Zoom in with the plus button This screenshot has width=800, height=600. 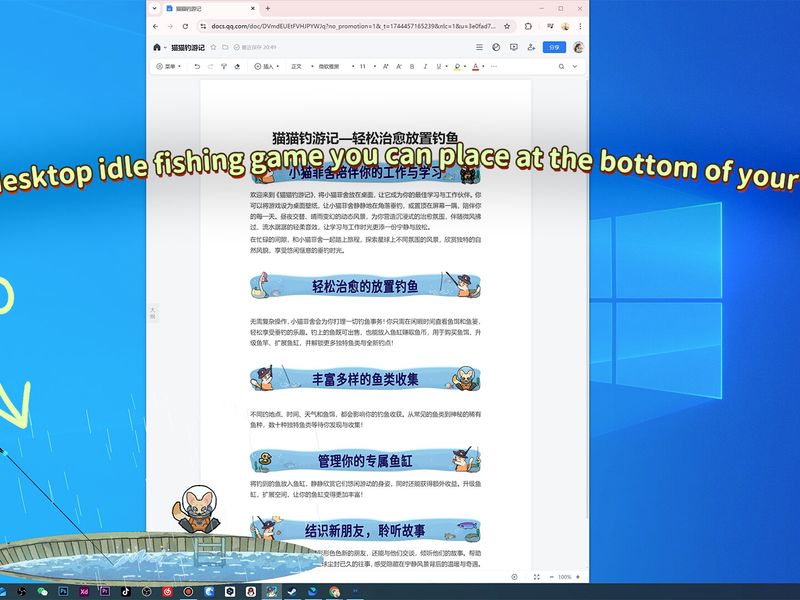point(578,577)
